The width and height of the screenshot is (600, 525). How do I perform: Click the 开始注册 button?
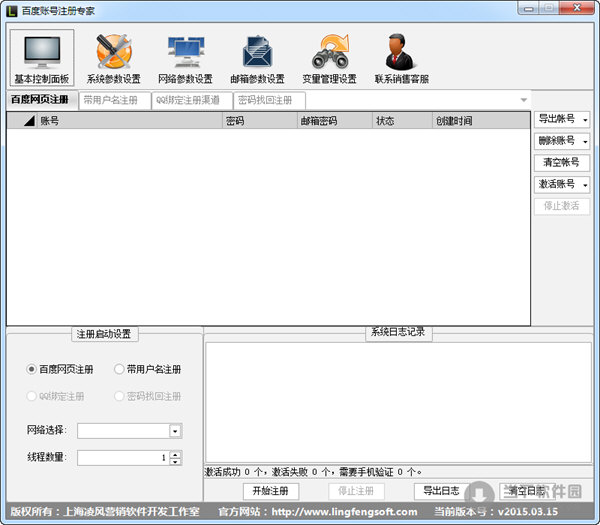click(x=271, y=491)
